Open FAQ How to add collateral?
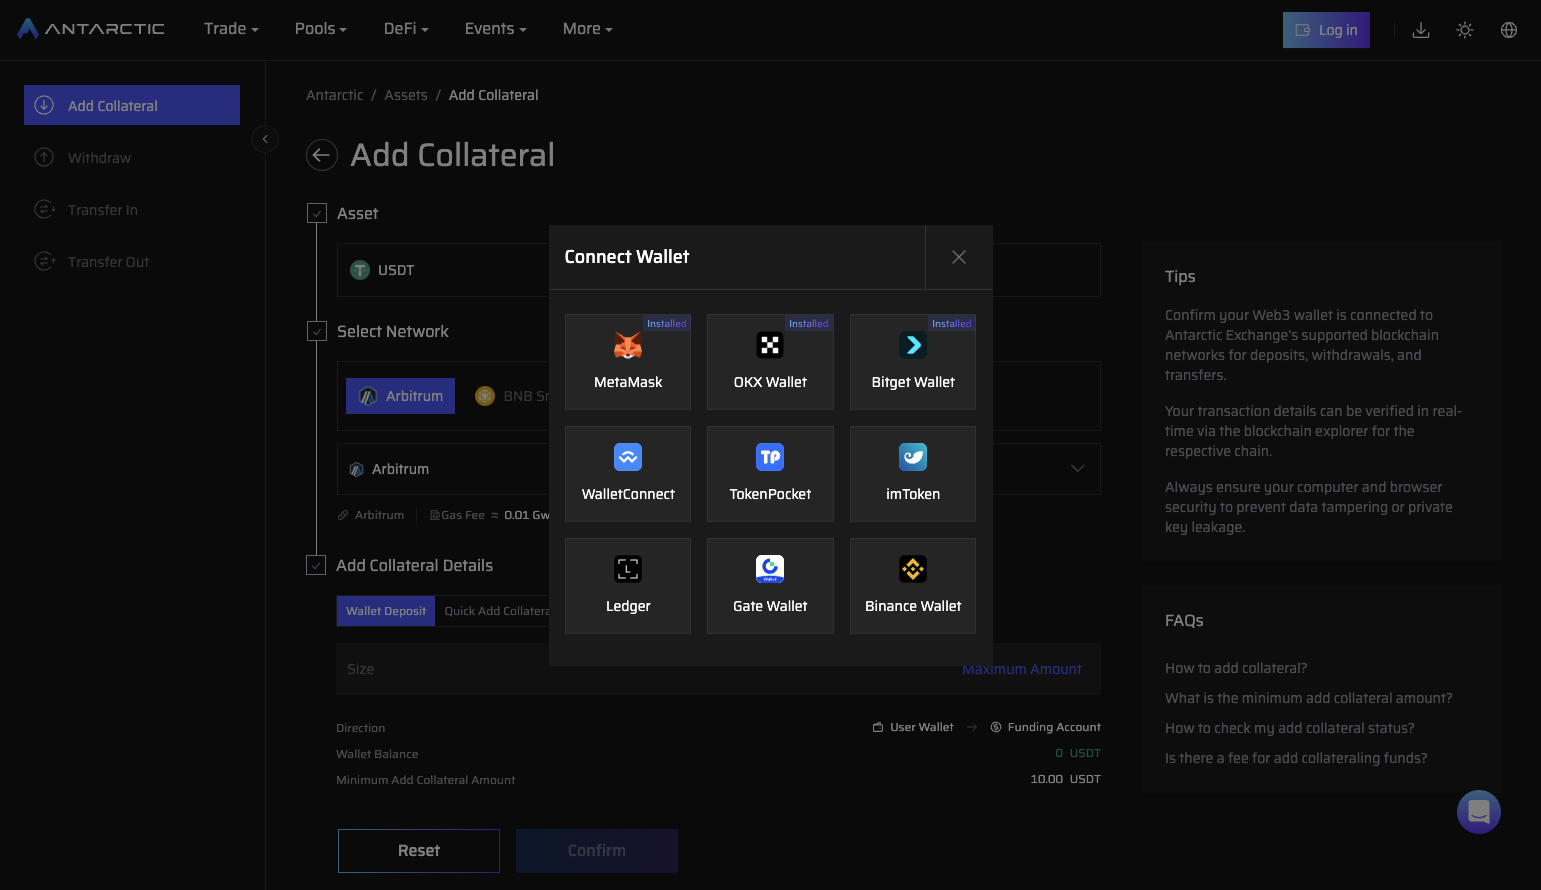The image size is (1541, 890). [x=1236, y=668]
